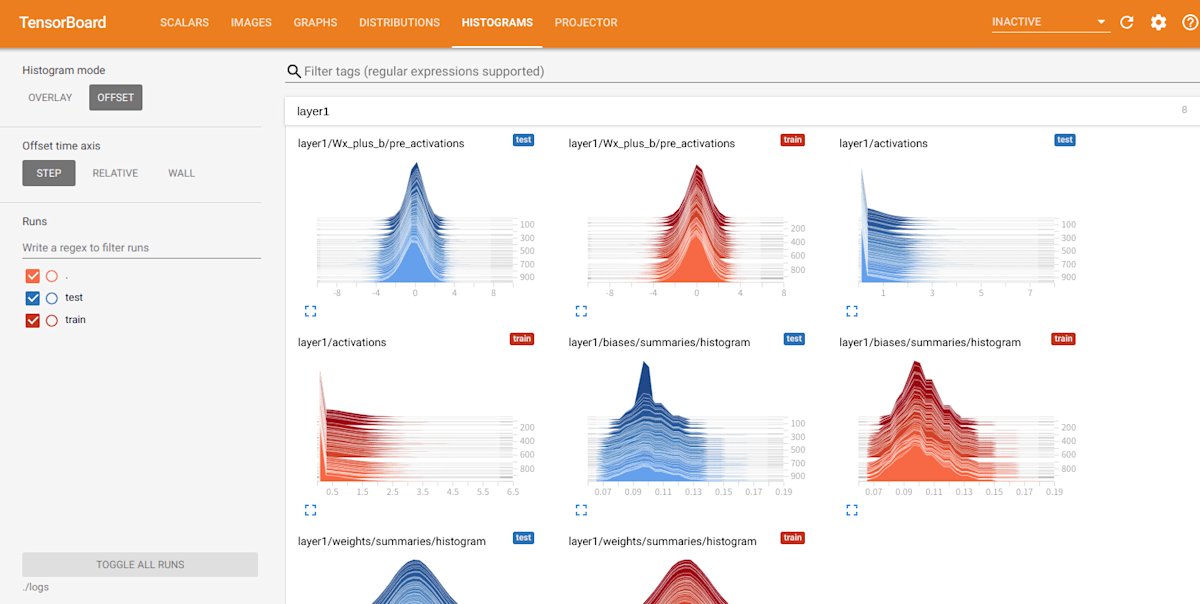Select only the '.' run radio circle
This screenshot has height=604, width=1200.
(x=52, y=276)
